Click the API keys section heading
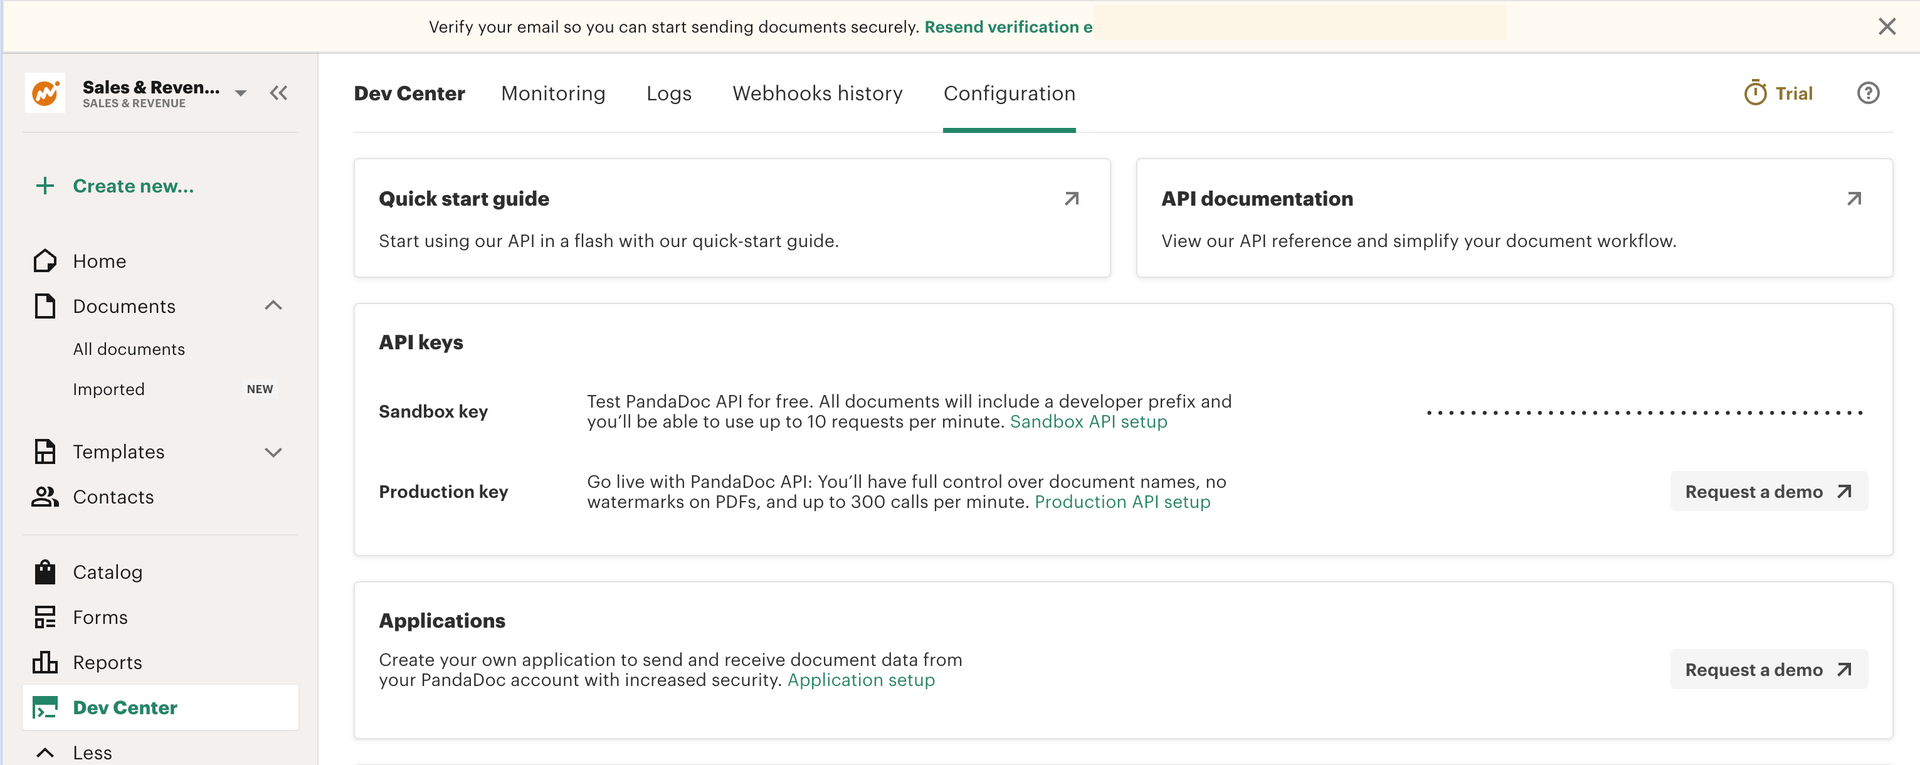The image size is (1920, 765). [x=421, y=342]
